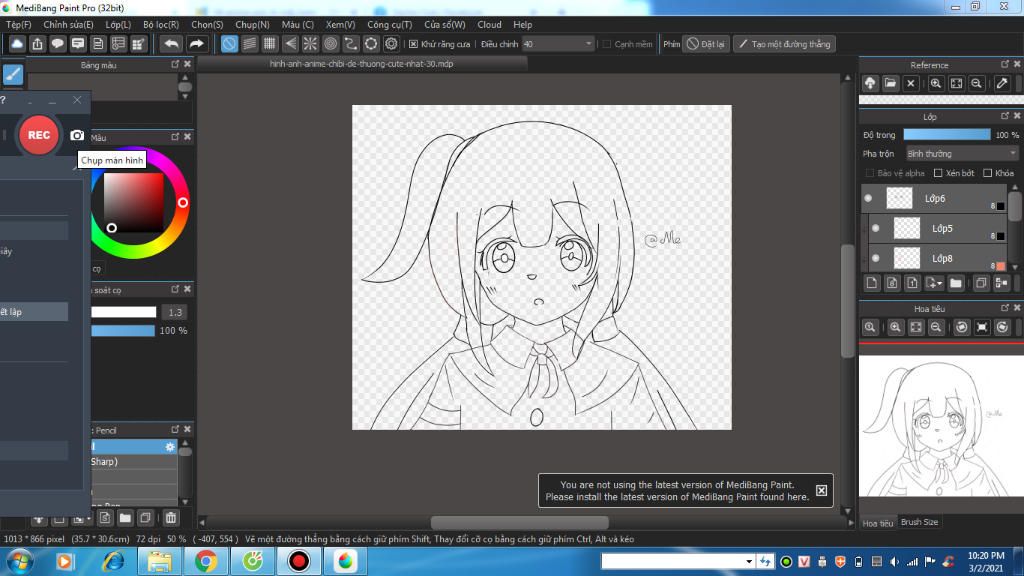This screenshot has height=576, width=1024.
Task: Click the Undo arrow
Action: pos(171,44)
